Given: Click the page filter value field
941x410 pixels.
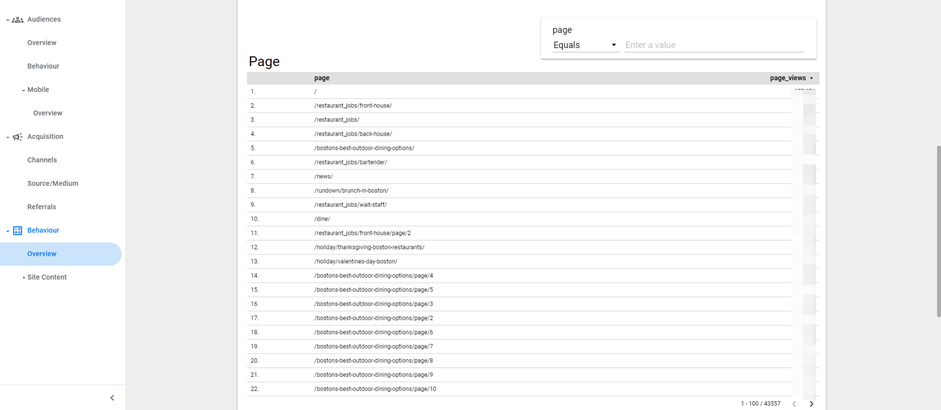Looking at the screenshot, I should (713, 45).
